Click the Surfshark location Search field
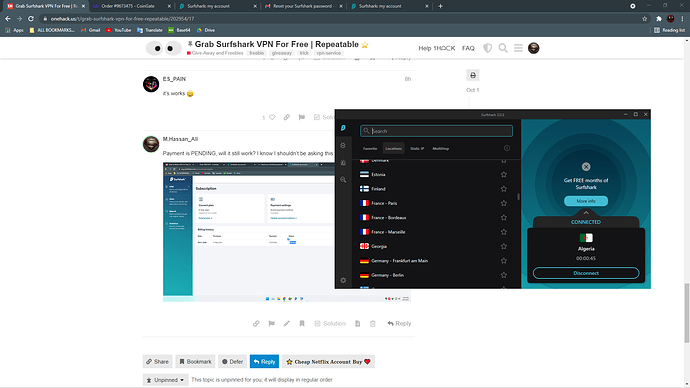Screen dimensions: 690x388 (436, 131)
